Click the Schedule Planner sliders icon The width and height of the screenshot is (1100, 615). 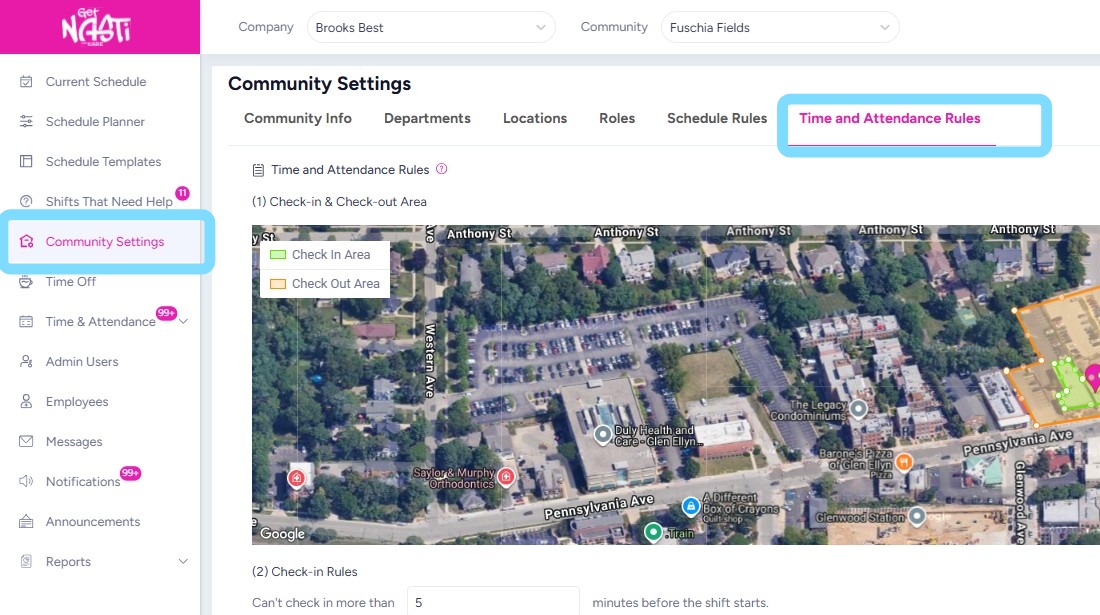(x=26, y=121)
